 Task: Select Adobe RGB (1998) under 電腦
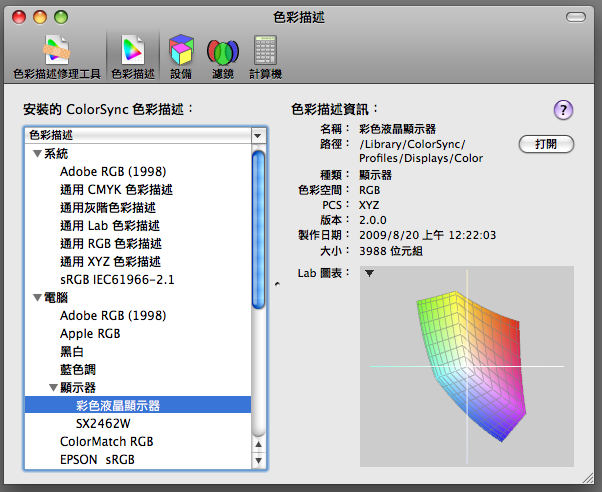(x=113, y=316)
